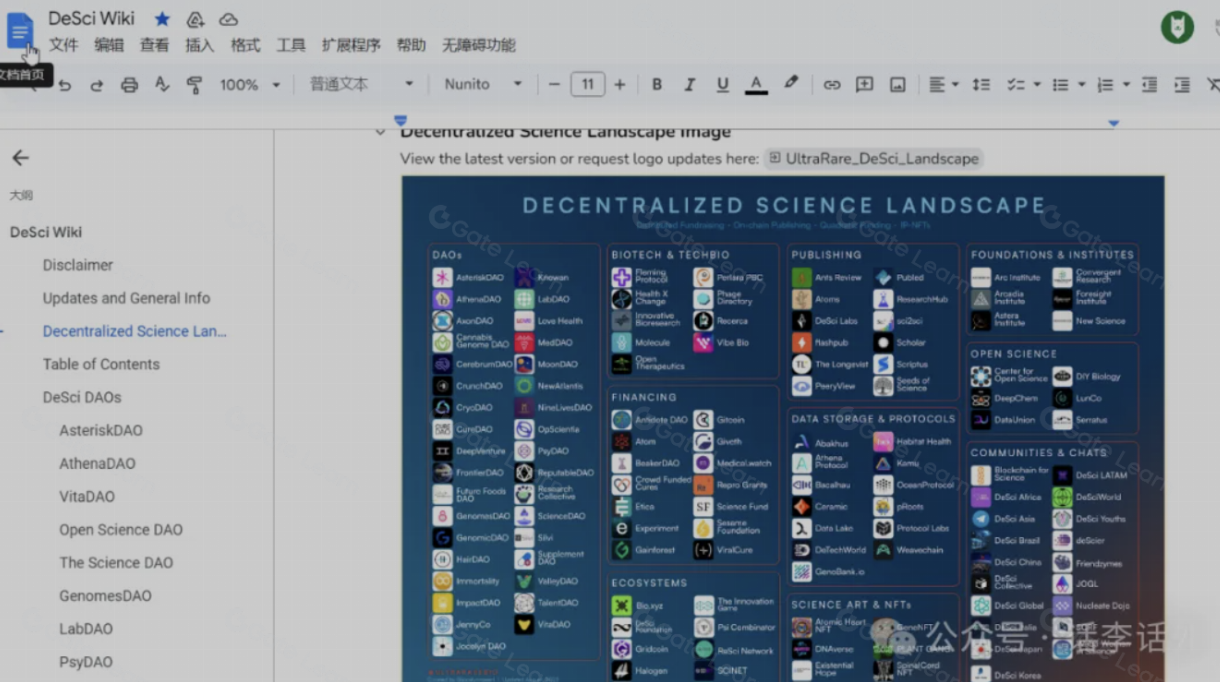The height and width of the screenshot is (682, 1220).
Task: Open the 扩展程序 menu
Action: pyautogui.click(x=351, y=45)
